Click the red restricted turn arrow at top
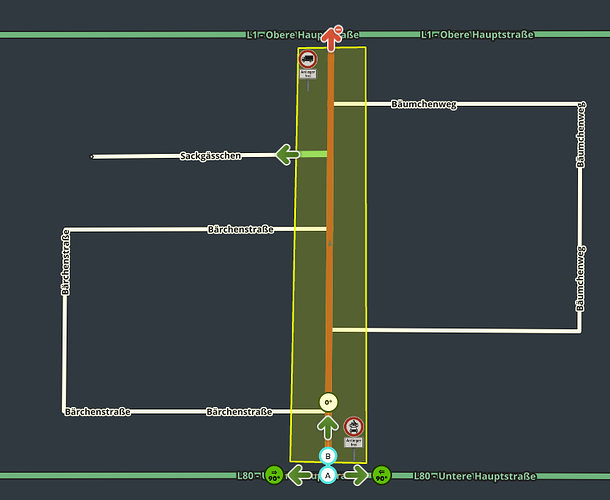The height and width of the screenshot is (500, 610). 333,38
